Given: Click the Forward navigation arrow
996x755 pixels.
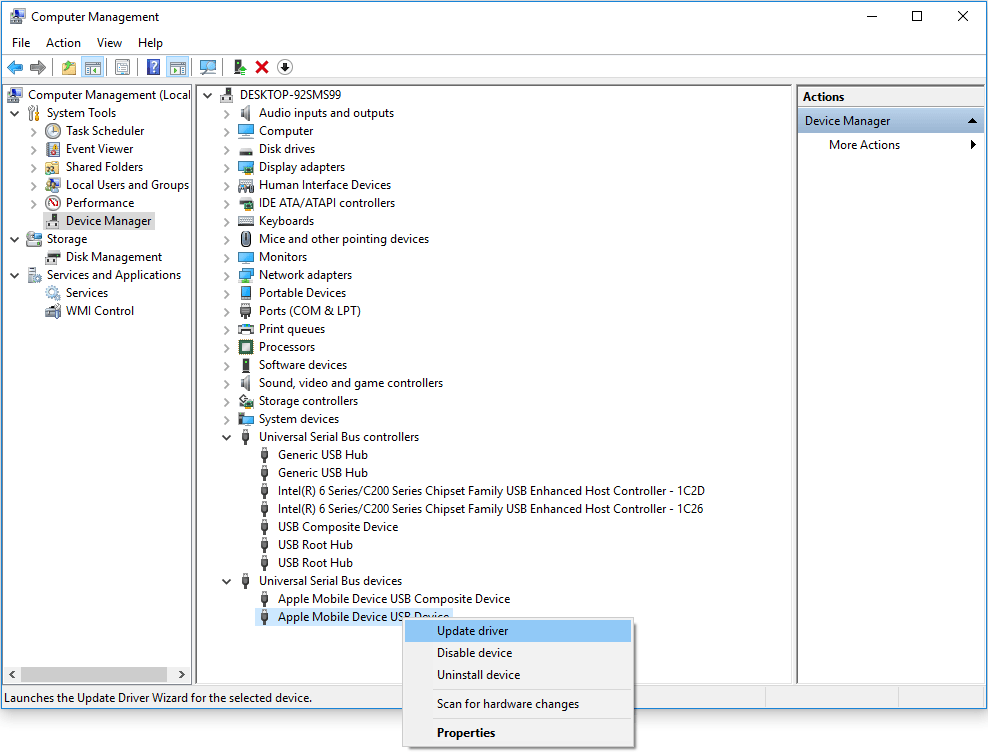Looking at the screenshot, I should coord(38,67).
